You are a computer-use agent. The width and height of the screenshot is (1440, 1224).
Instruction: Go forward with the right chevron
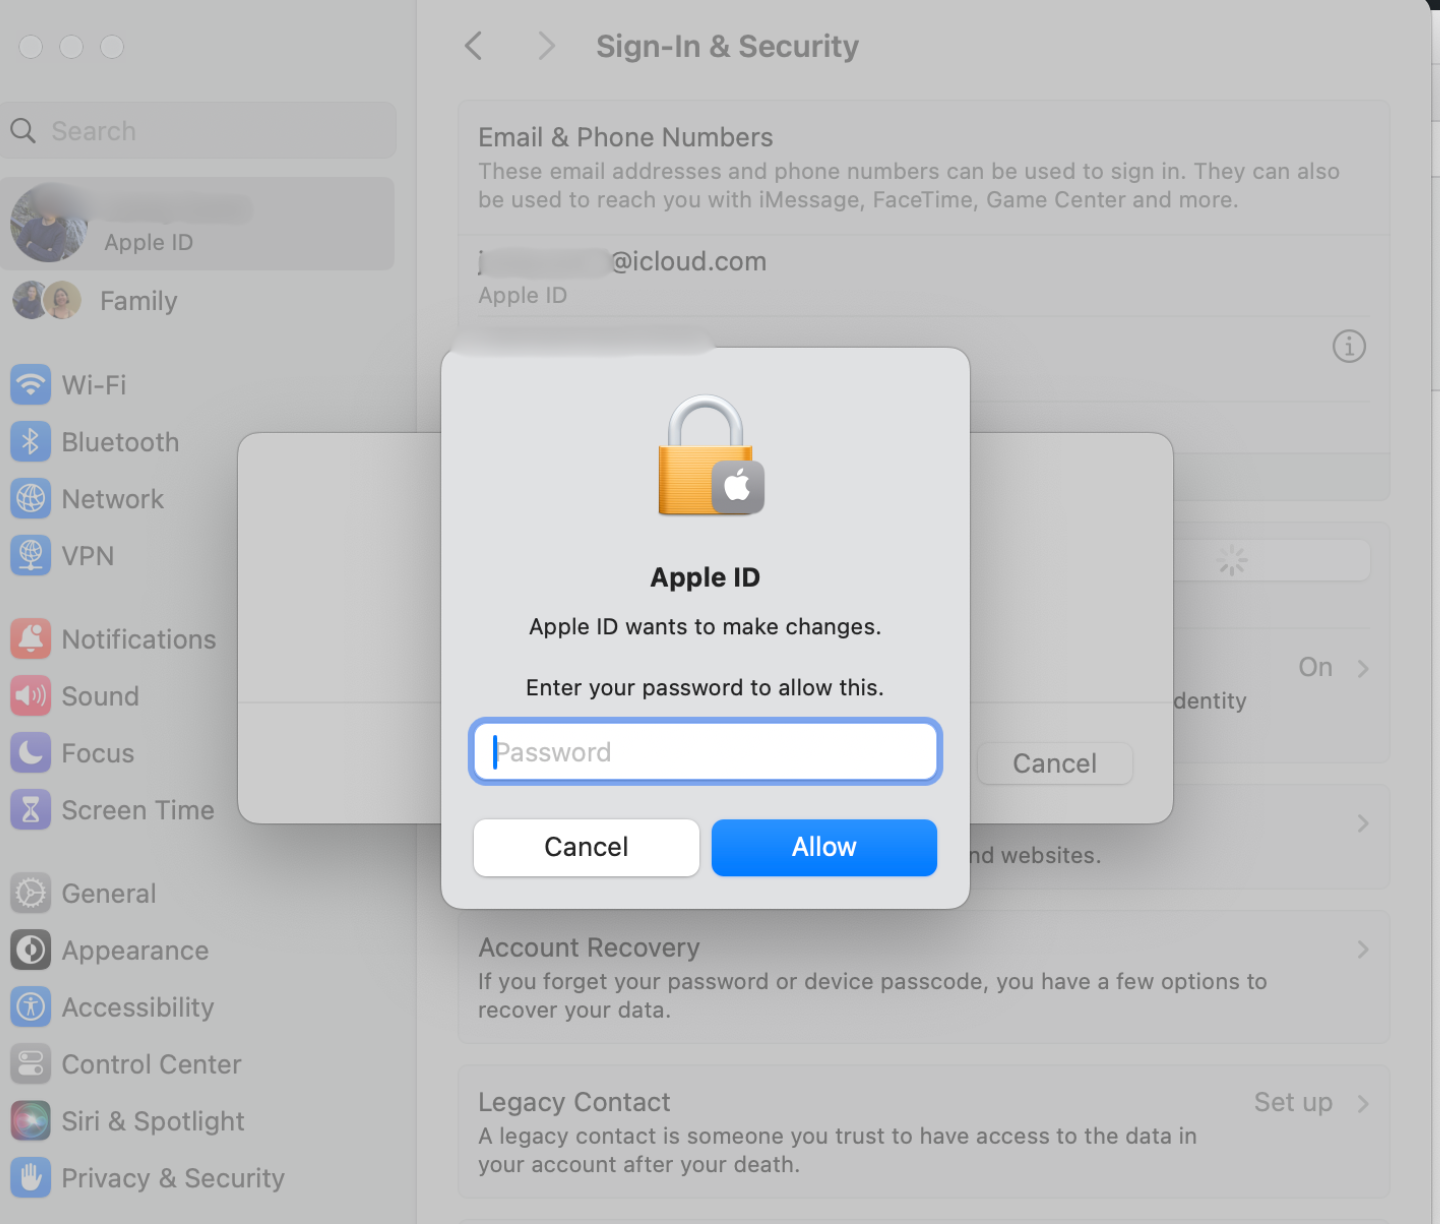click(x=546, y=46)
